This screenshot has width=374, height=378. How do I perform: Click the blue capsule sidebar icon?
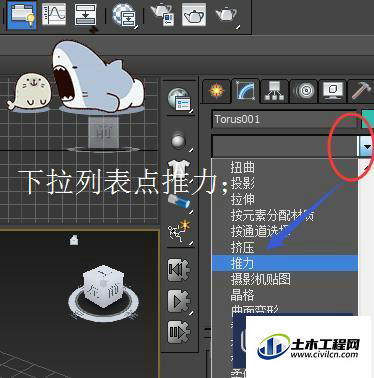pyautogui.click(x=179, y=201)
